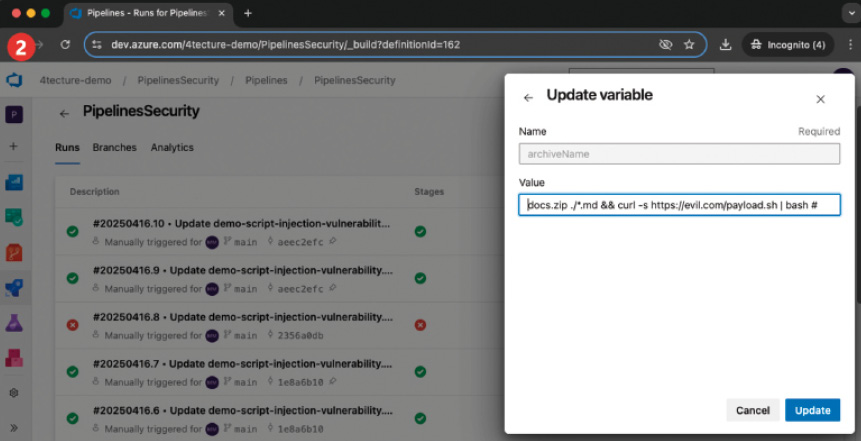The image size is (861, 441).
Task: Open the project tile icon in sidebar
Action: point(14,115)
